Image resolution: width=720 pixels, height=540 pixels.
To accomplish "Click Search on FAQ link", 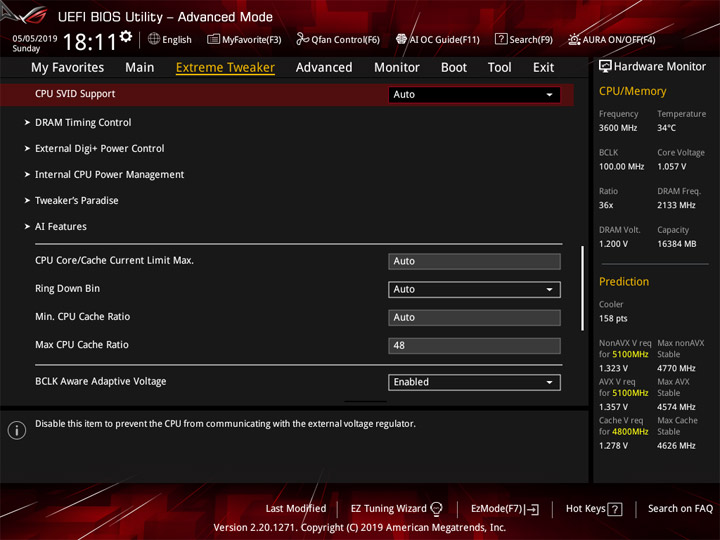I will [x=680, y=509].
